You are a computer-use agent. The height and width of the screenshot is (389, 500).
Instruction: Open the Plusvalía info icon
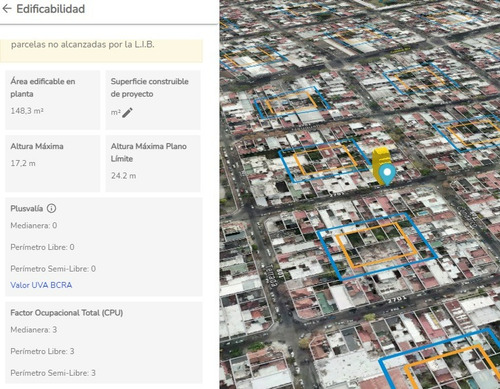[x=51, y=208]
